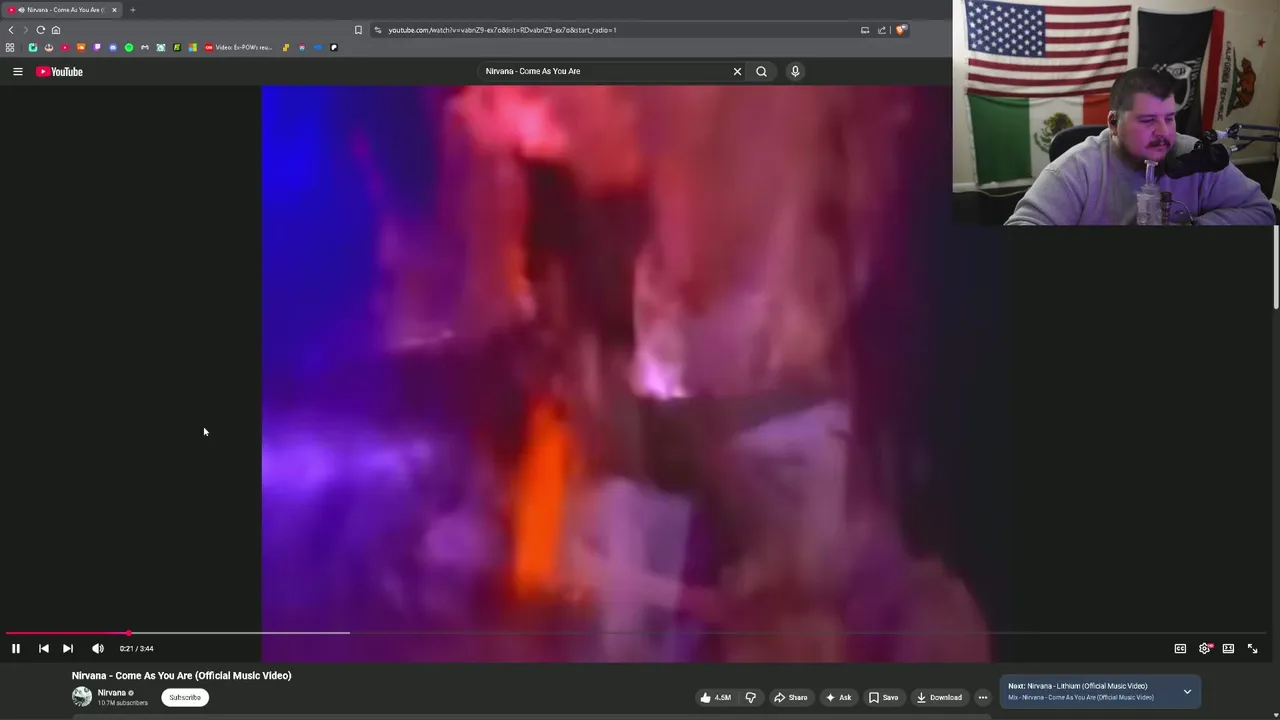Share this video
1280x720 pixels.
pyautogui.click(x=791, y=697)
